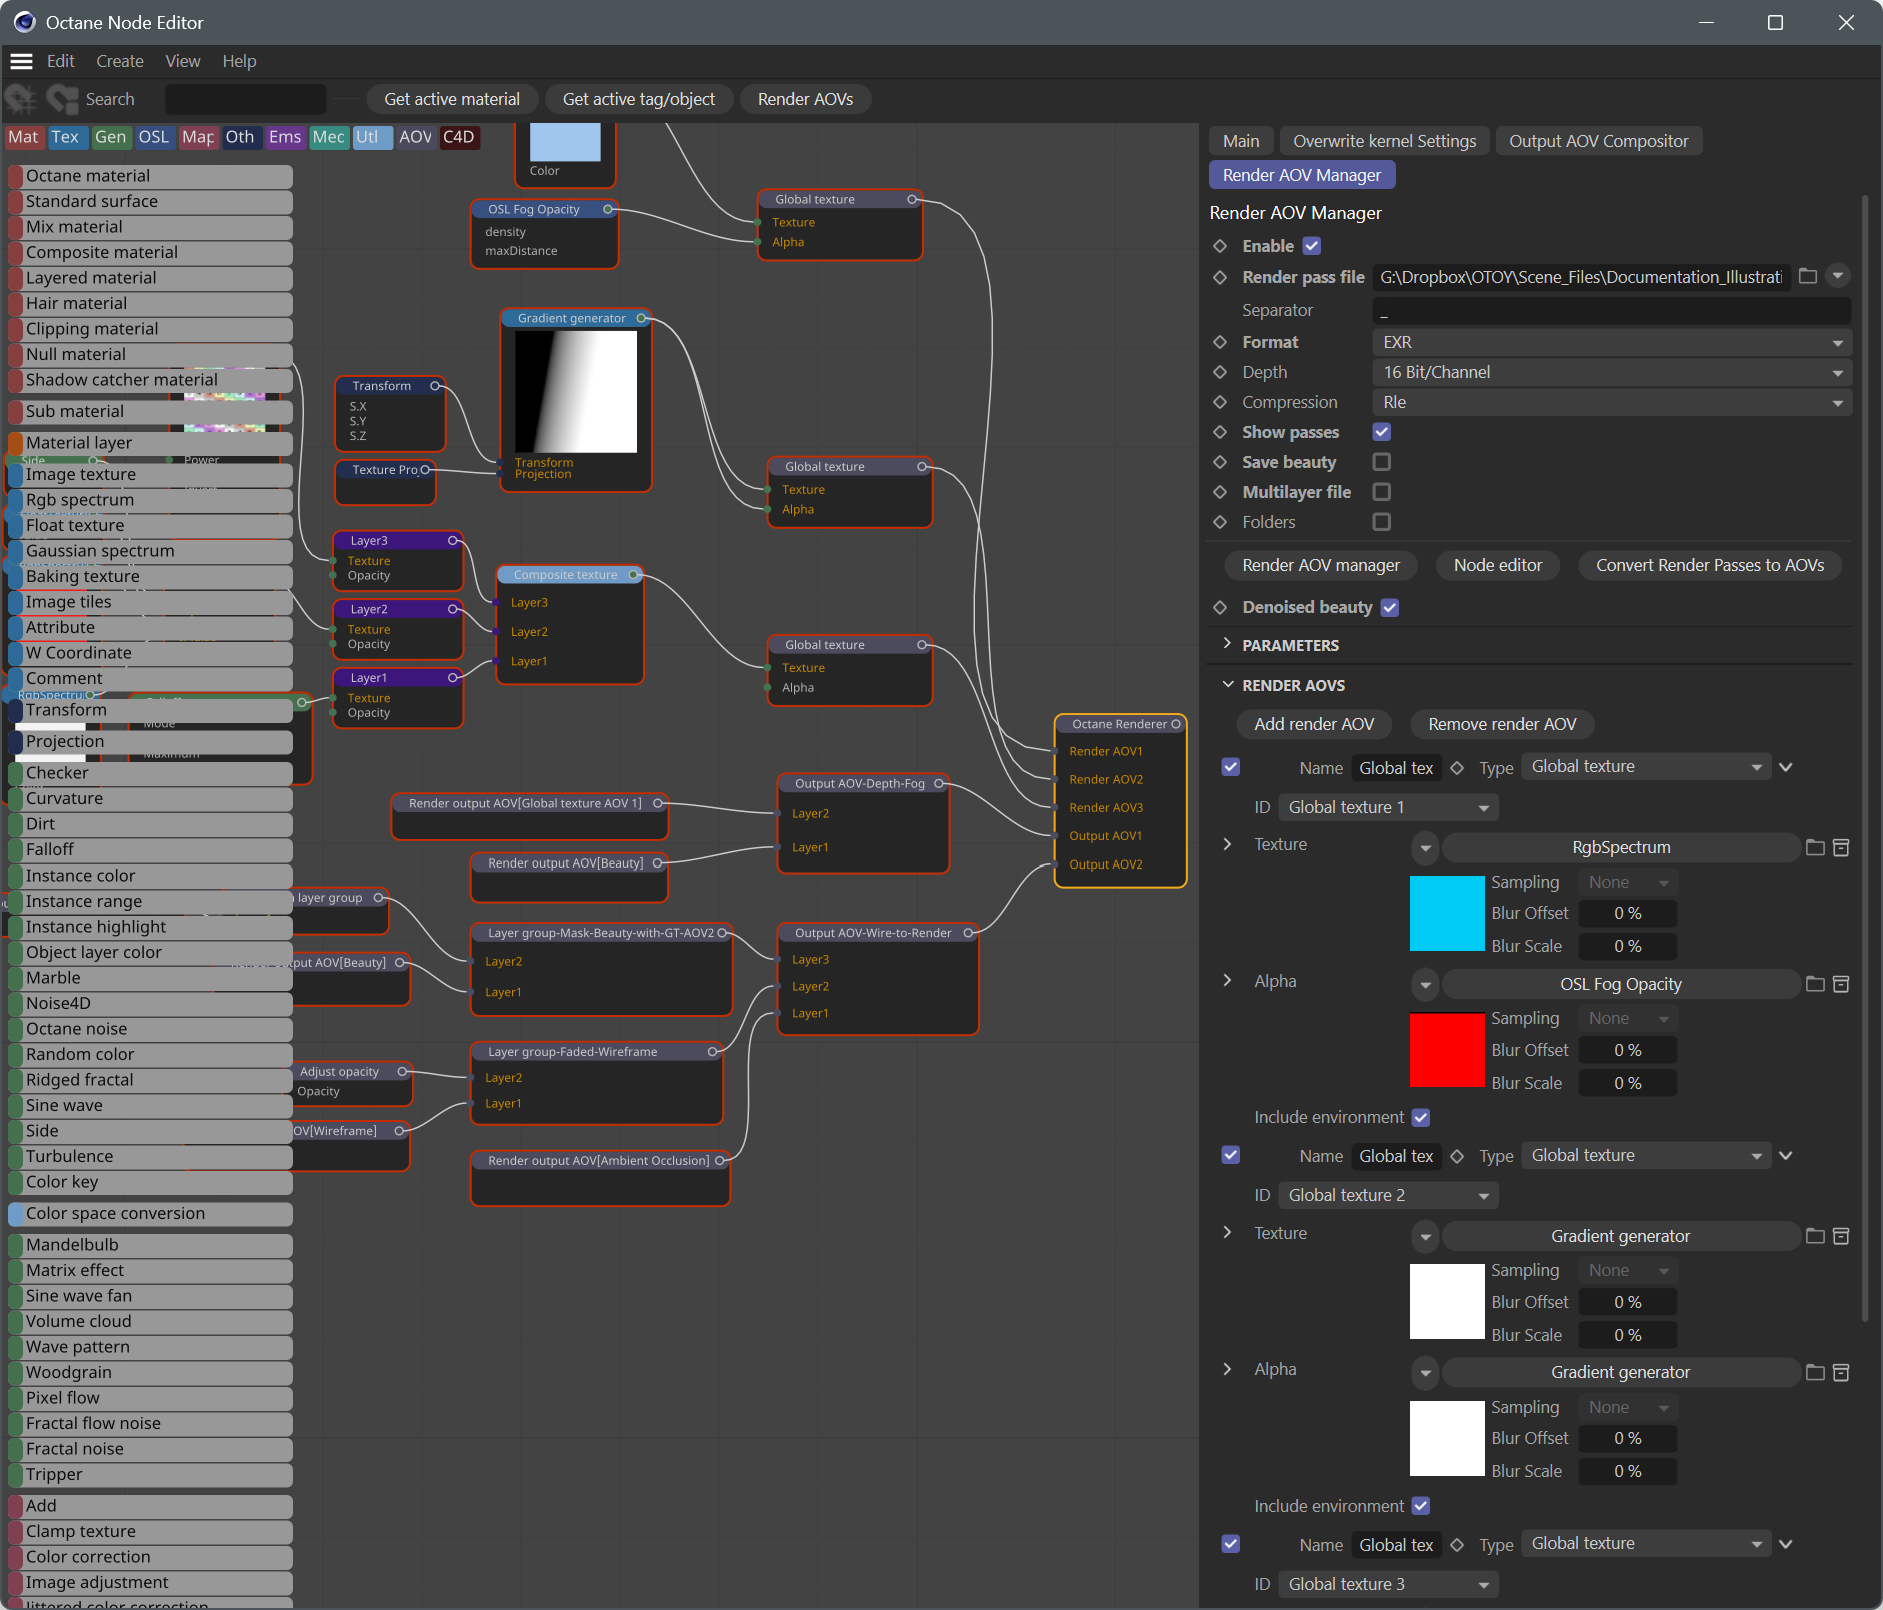Viewport: 1883px width, 1610px height.
Task: Switch to the Output AOV Compositor tab
Action: (1597, 141)
